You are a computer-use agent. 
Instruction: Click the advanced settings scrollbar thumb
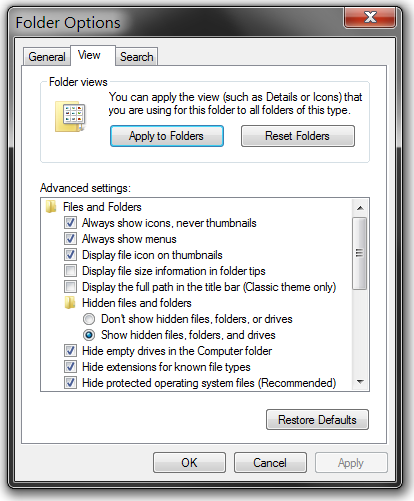360,253
